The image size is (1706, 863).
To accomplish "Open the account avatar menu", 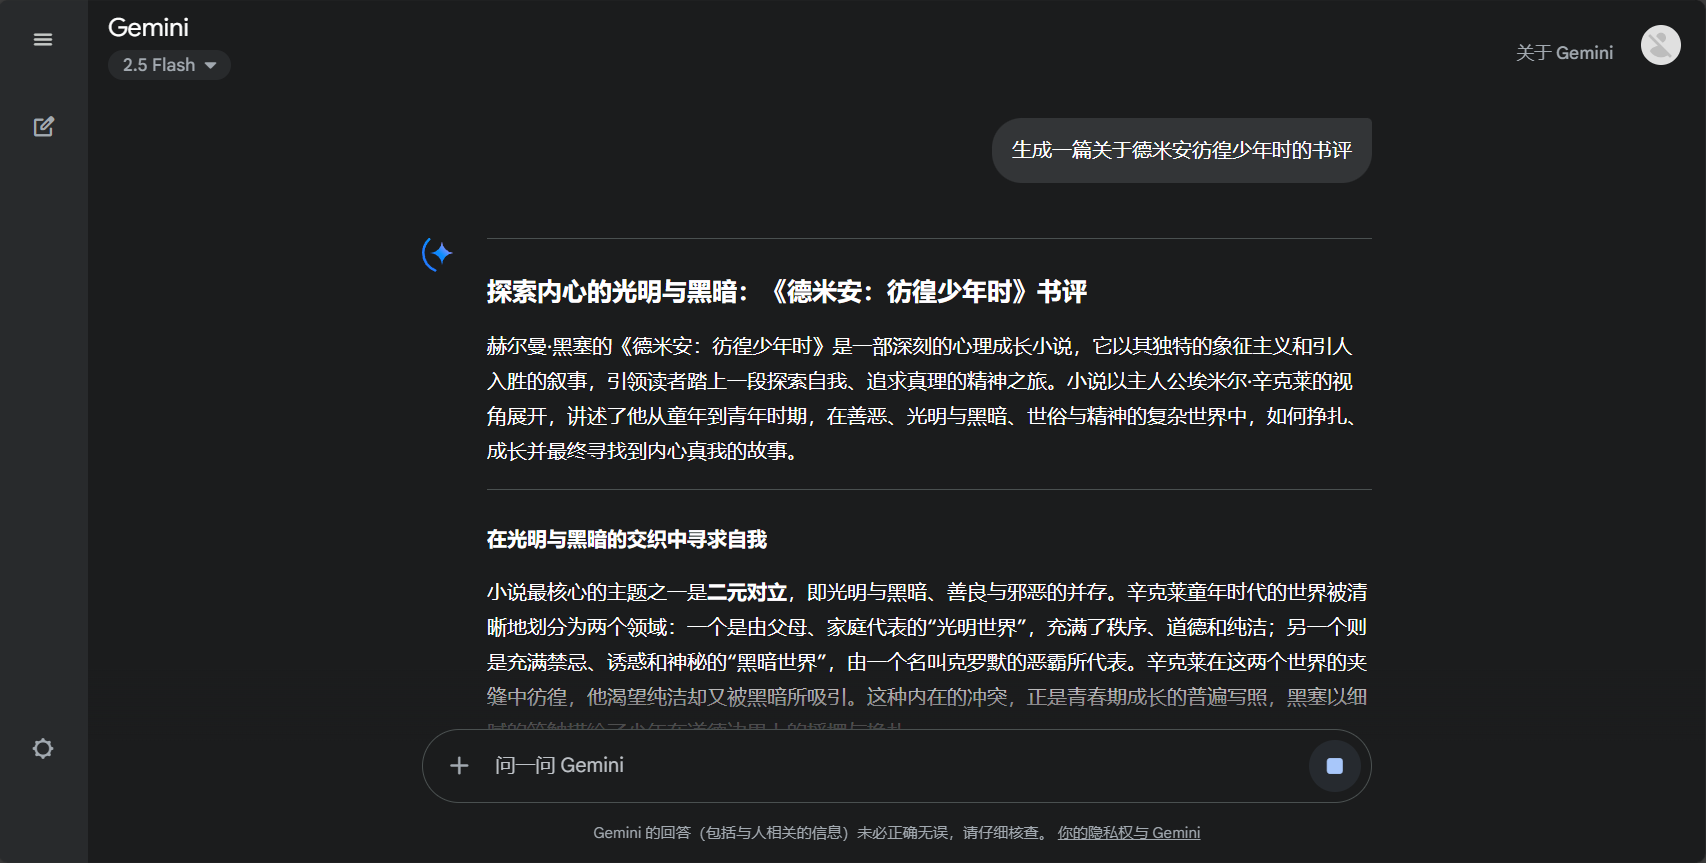I will point(1660,45).
